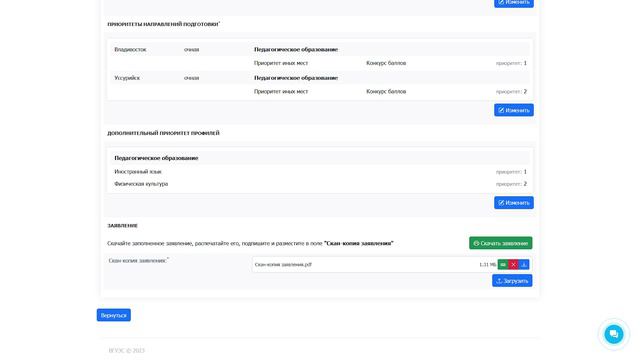
Task: Click the 'Педагогическое образование' header in the profiles block
Action: pos(156,158)
